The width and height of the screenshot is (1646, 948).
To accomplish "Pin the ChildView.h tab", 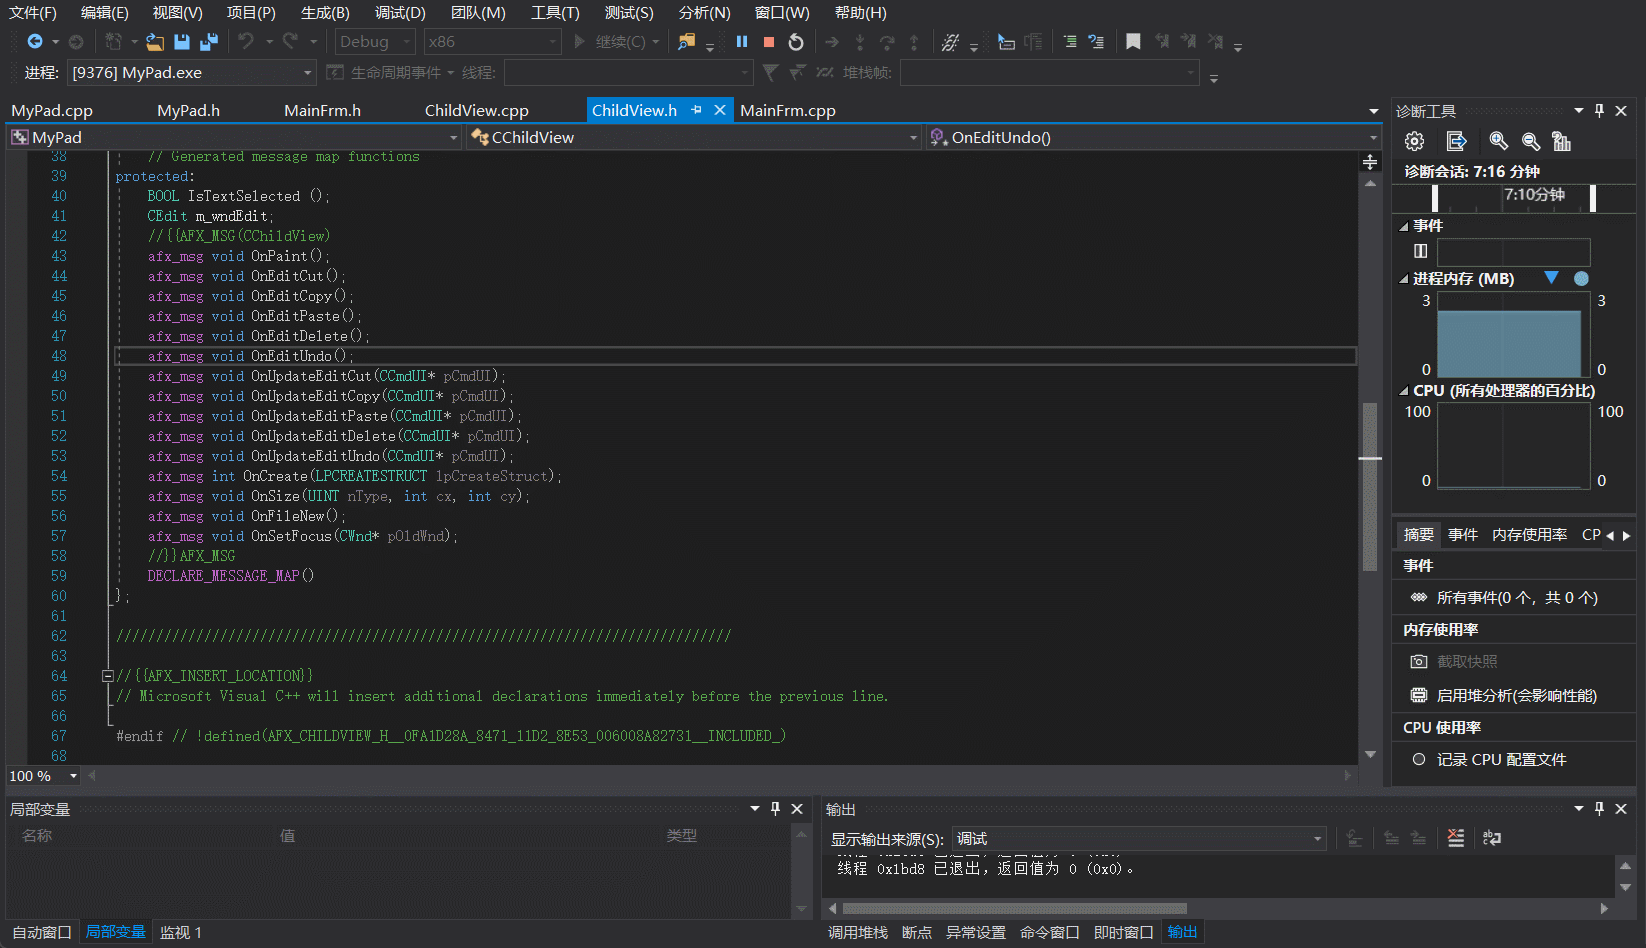I will pos(697,110).
